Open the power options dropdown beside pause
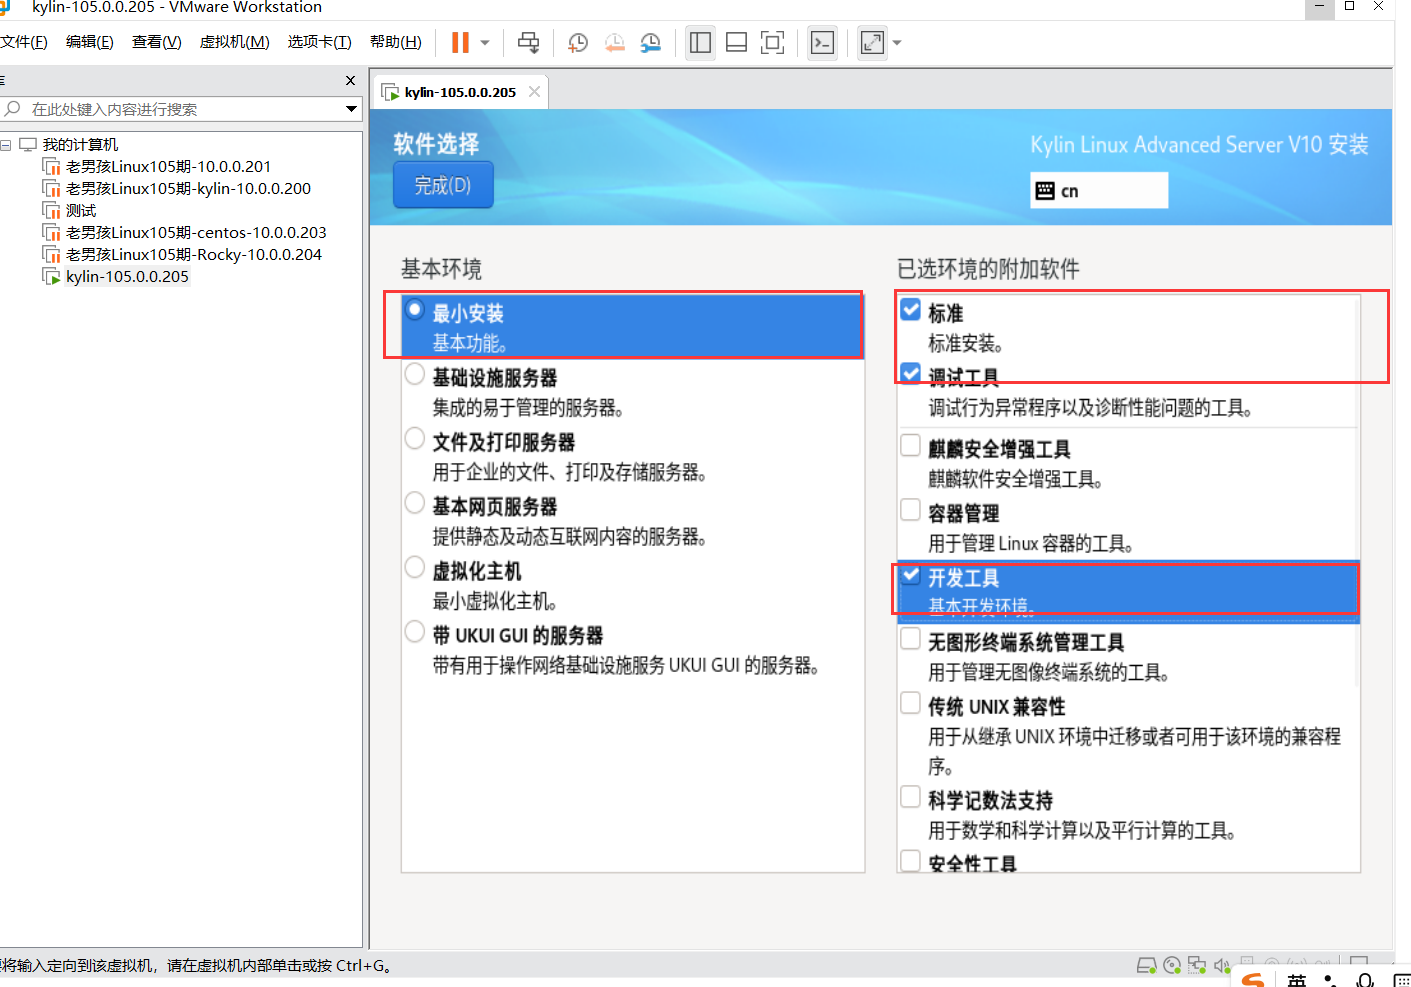Screen dimensions: 1411x987 tap(485, 43)
